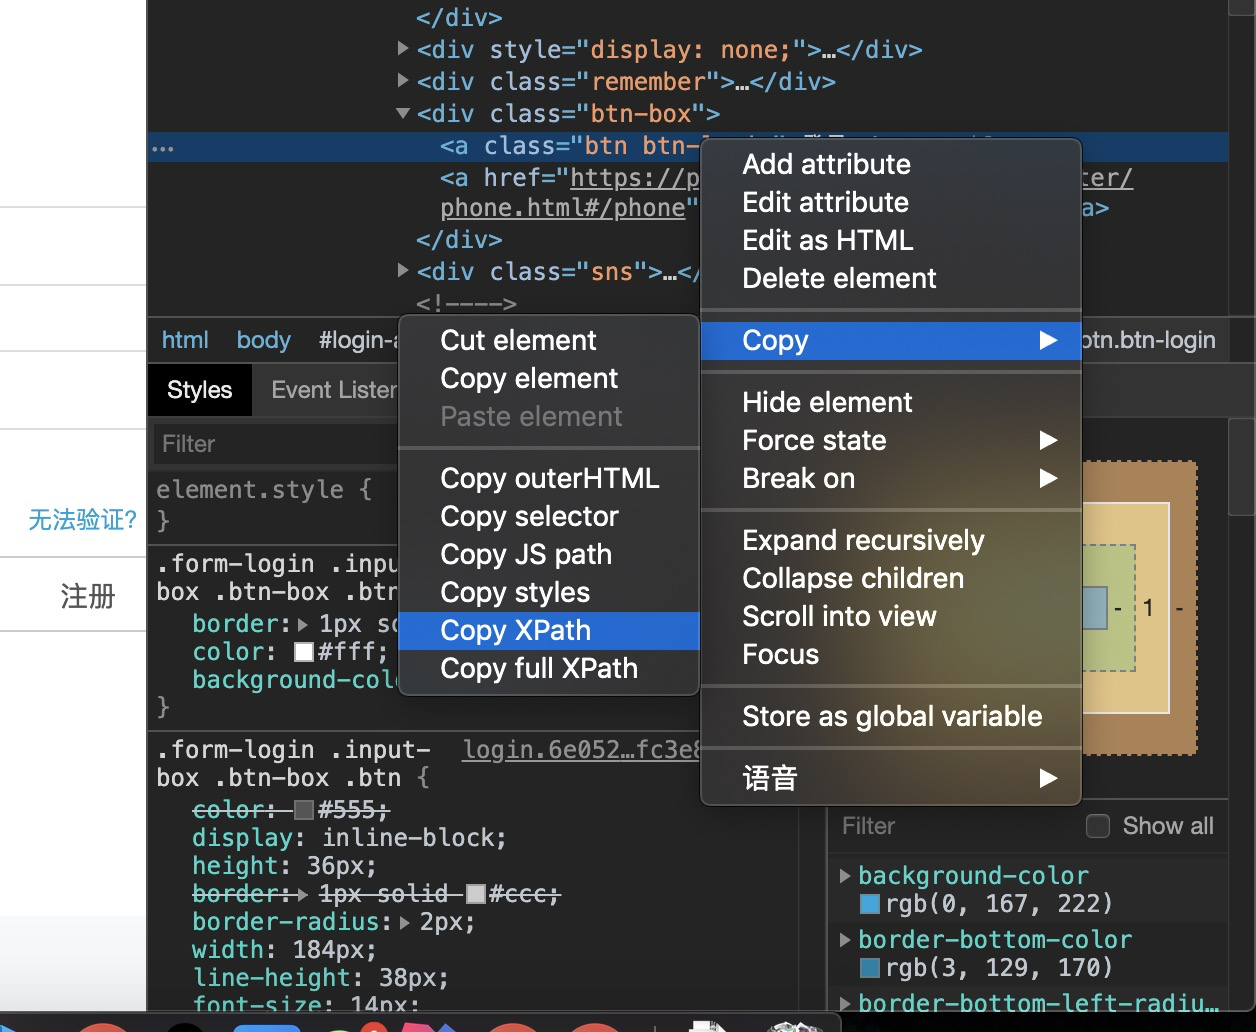Screen dimensions: 1256x1032
Task: Select the body breadcrumb
Action: (264, 340)
